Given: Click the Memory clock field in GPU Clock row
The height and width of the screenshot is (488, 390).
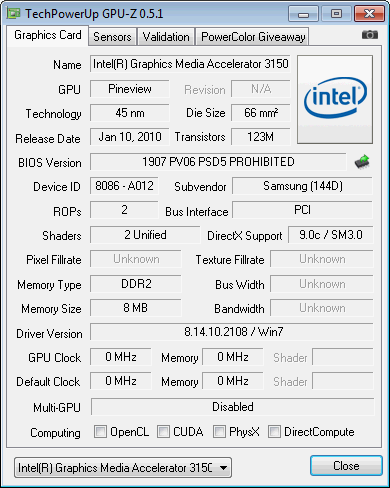Looking at the screenshot, I should (x=233, y=357).
